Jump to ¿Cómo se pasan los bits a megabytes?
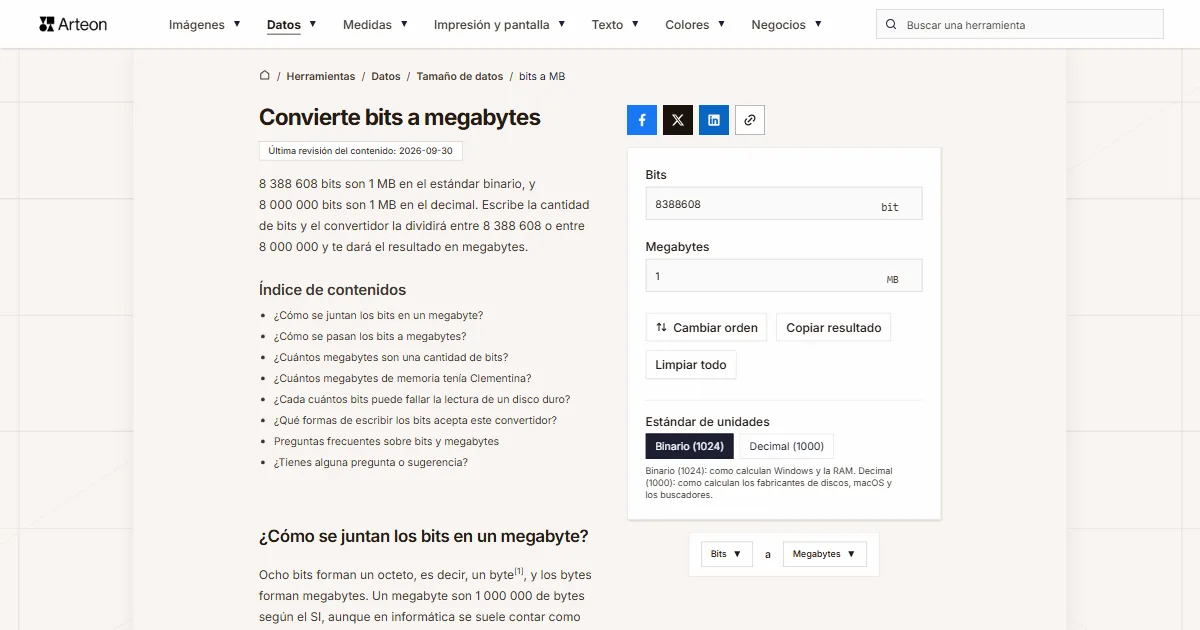The width and height of the screenshot is (1200, 630). click(370, 336)
